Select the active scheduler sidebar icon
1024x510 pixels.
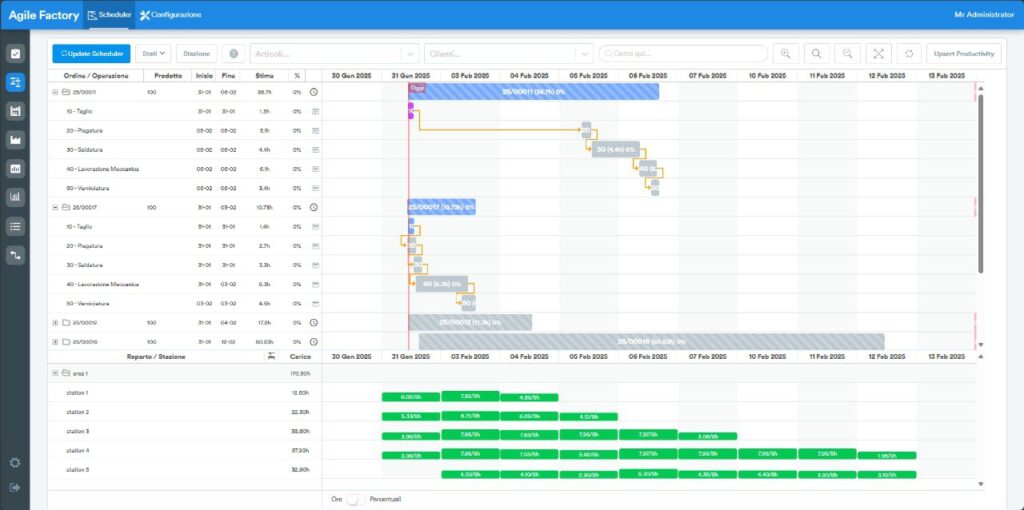coord(15,82)
